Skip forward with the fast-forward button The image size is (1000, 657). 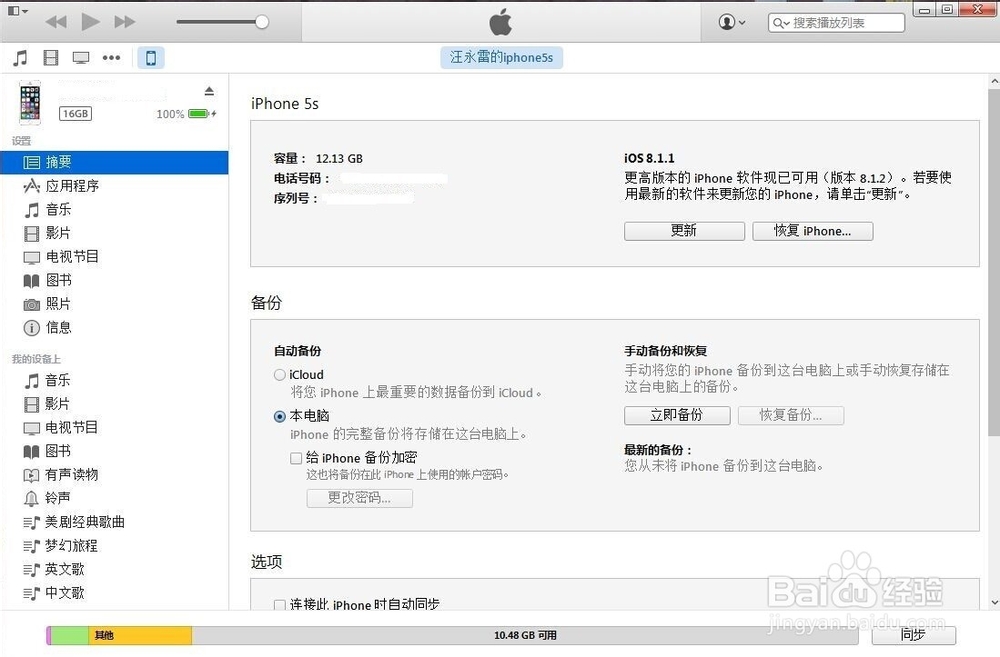coord(124,22)
